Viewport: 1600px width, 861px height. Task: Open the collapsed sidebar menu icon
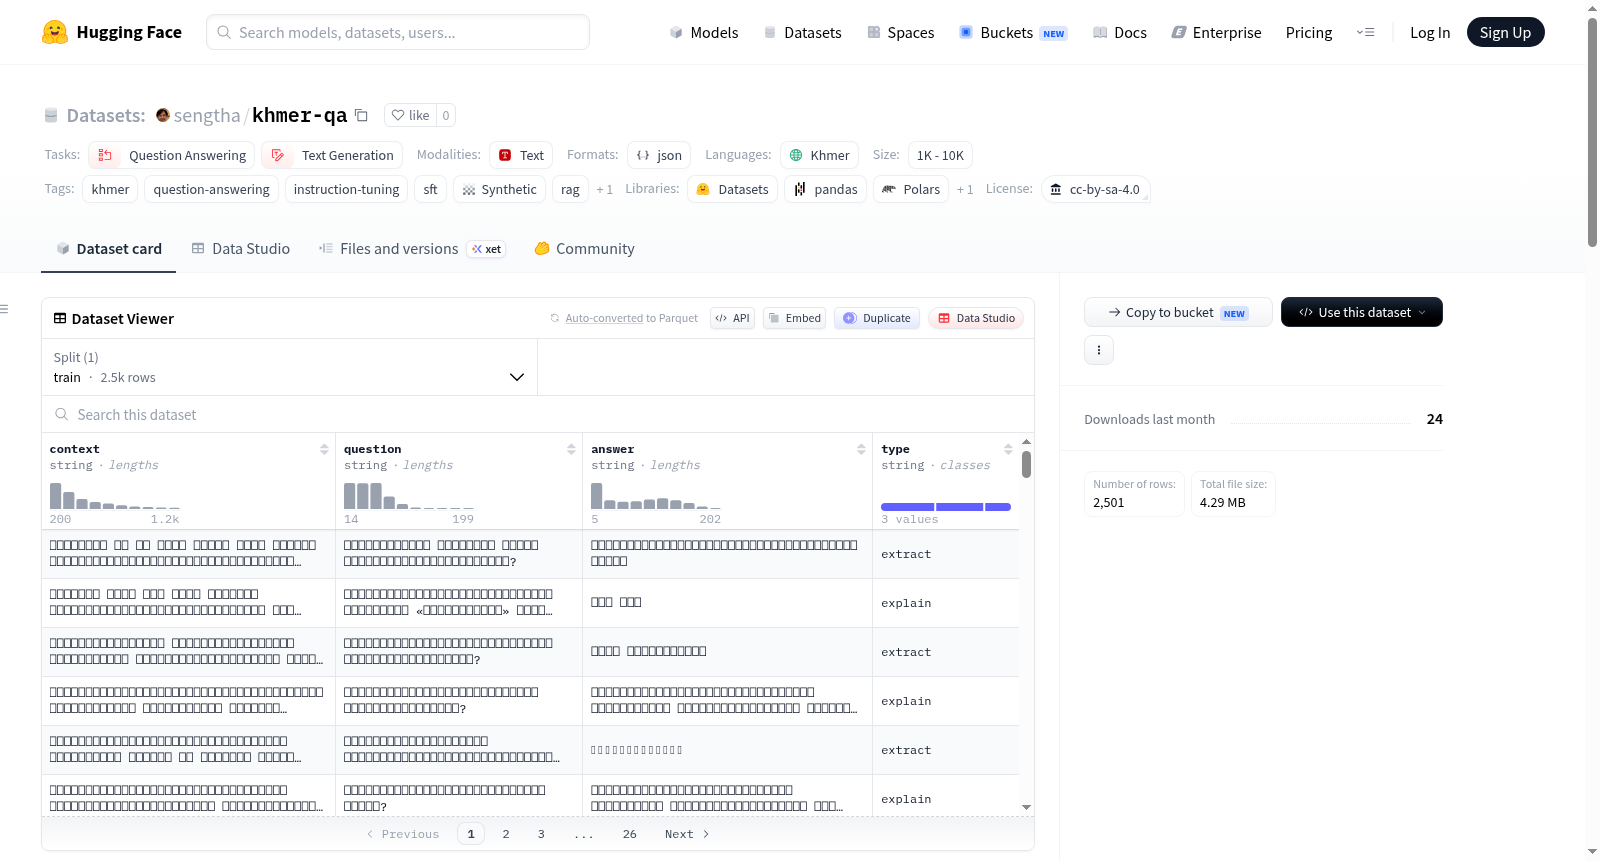[4, 309]
